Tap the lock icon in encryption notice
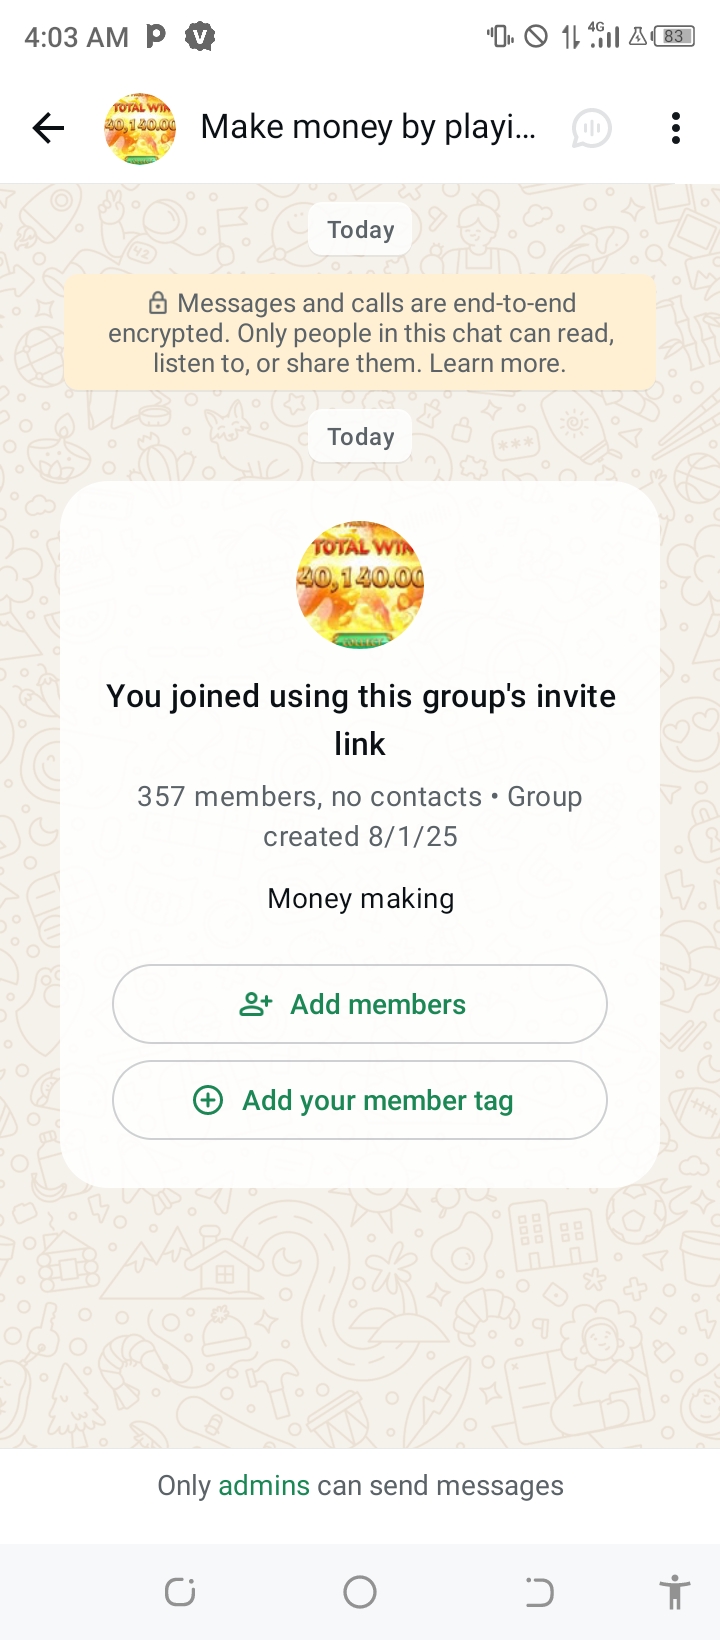 point(158,303)
